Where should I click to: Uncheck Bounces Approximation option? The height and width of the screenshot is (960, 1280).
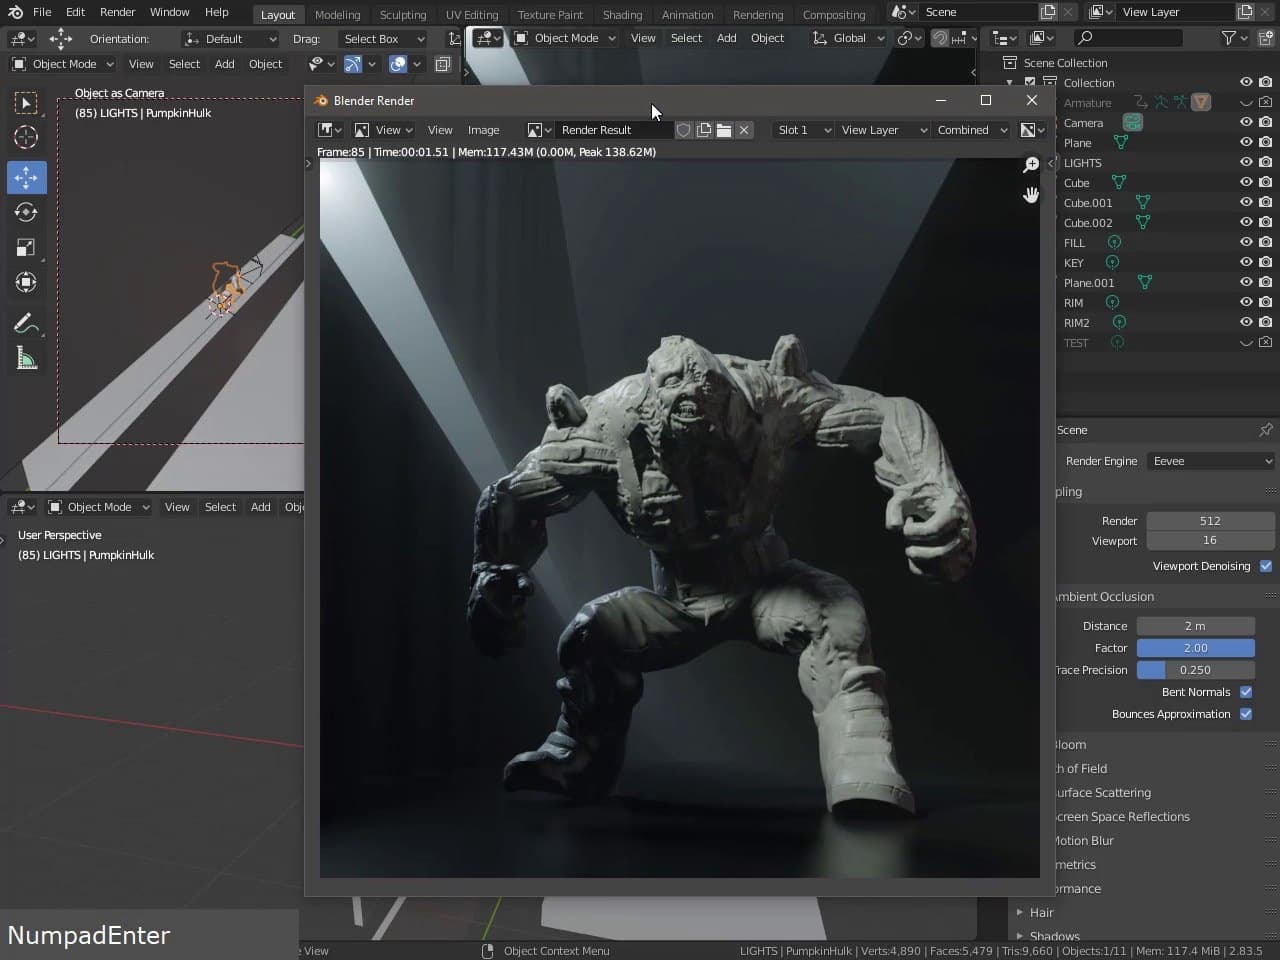click(1246, 714)
